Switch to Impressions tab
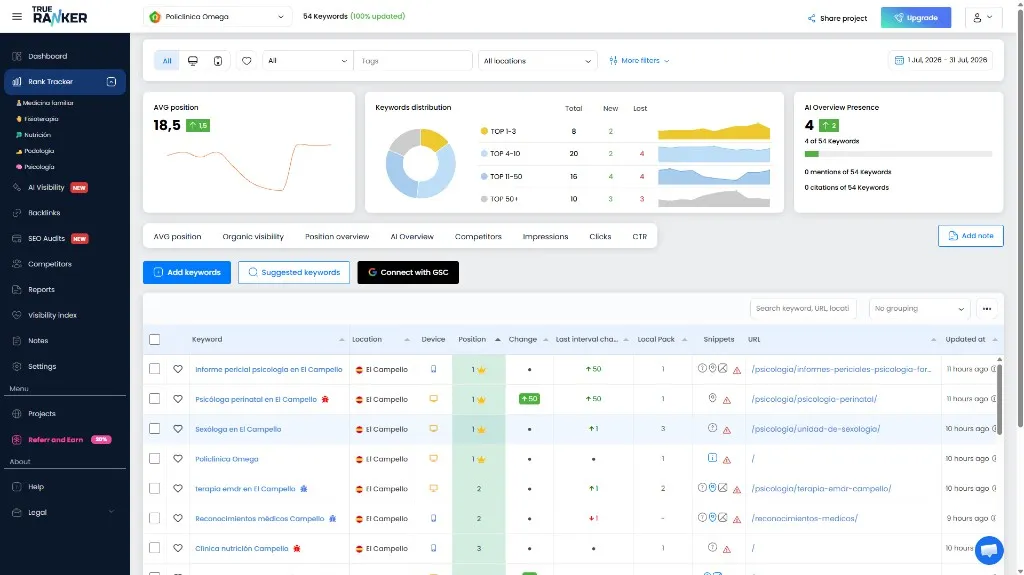Image resolution: width=1024 pixels, height=575 pixels. (x=545, y=237)
